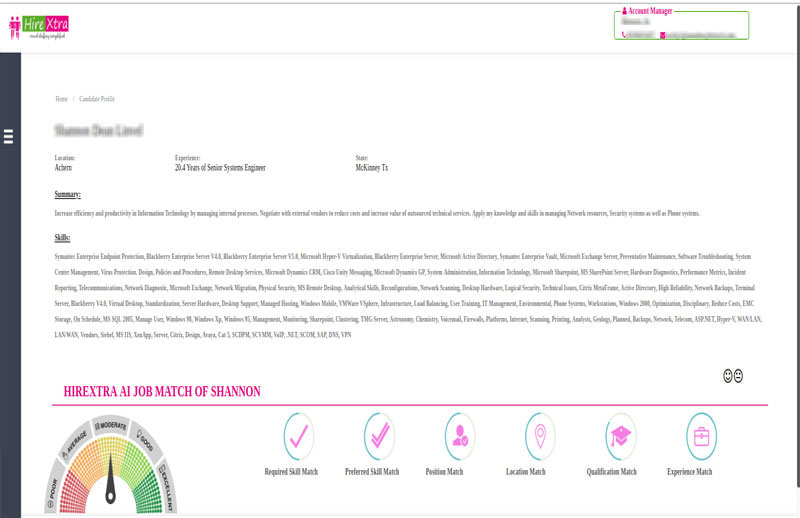Click the Account Manager email envelope icon

tap(663, 35)
